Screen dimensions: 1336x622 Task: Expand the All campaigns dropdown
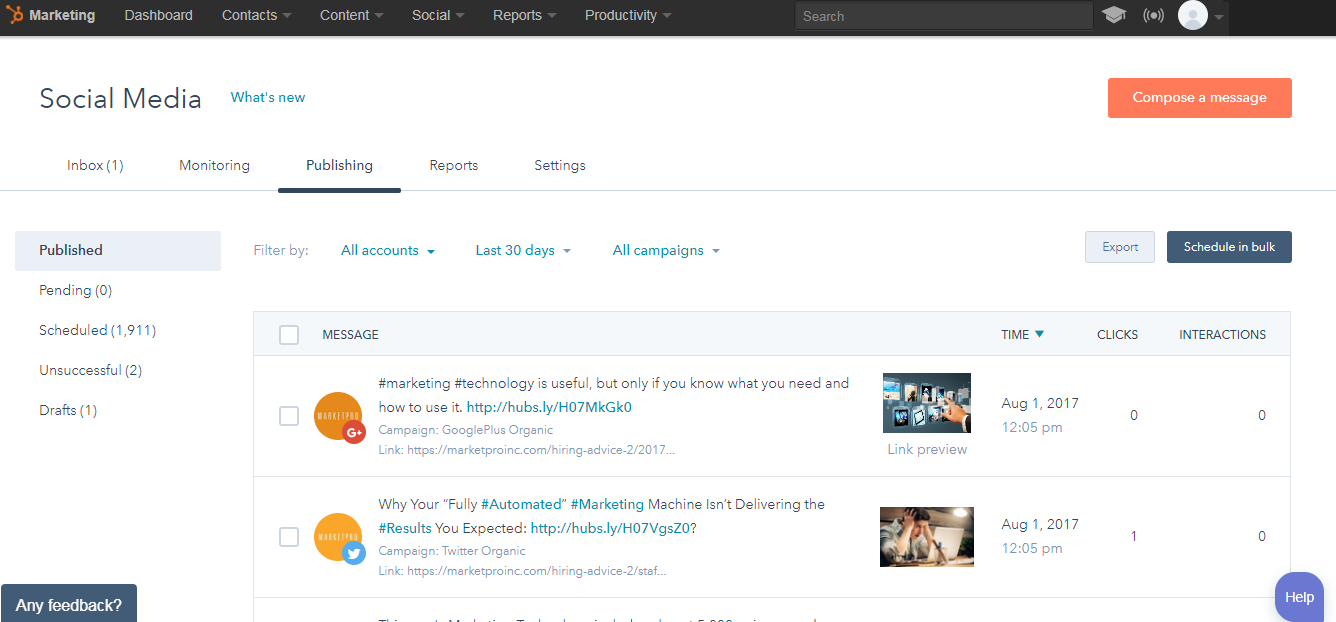(666, 250)
